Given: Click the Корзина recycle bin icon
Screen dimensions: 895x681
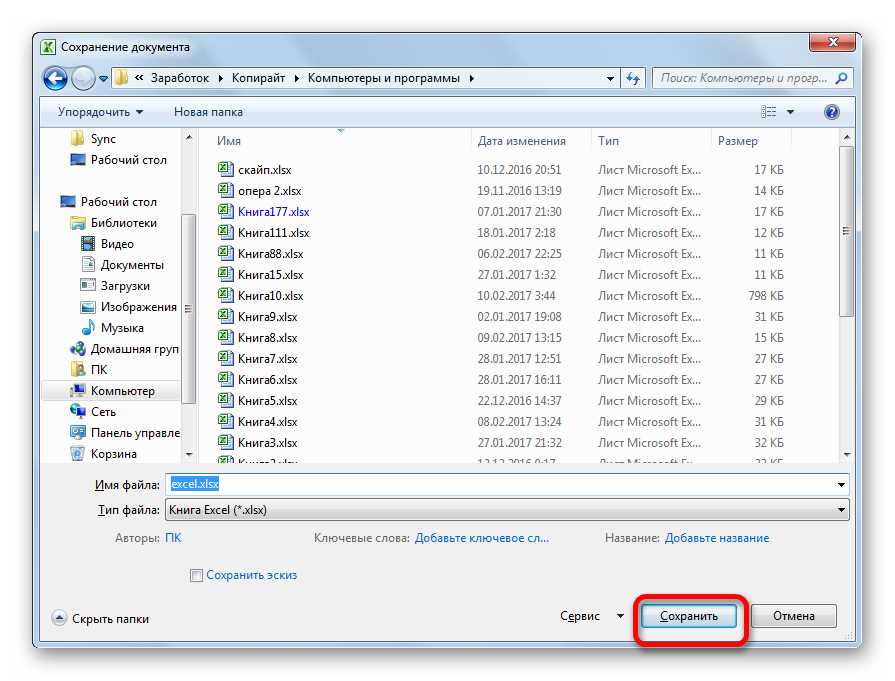Looking at the screenshot, I should pos(78,454).
